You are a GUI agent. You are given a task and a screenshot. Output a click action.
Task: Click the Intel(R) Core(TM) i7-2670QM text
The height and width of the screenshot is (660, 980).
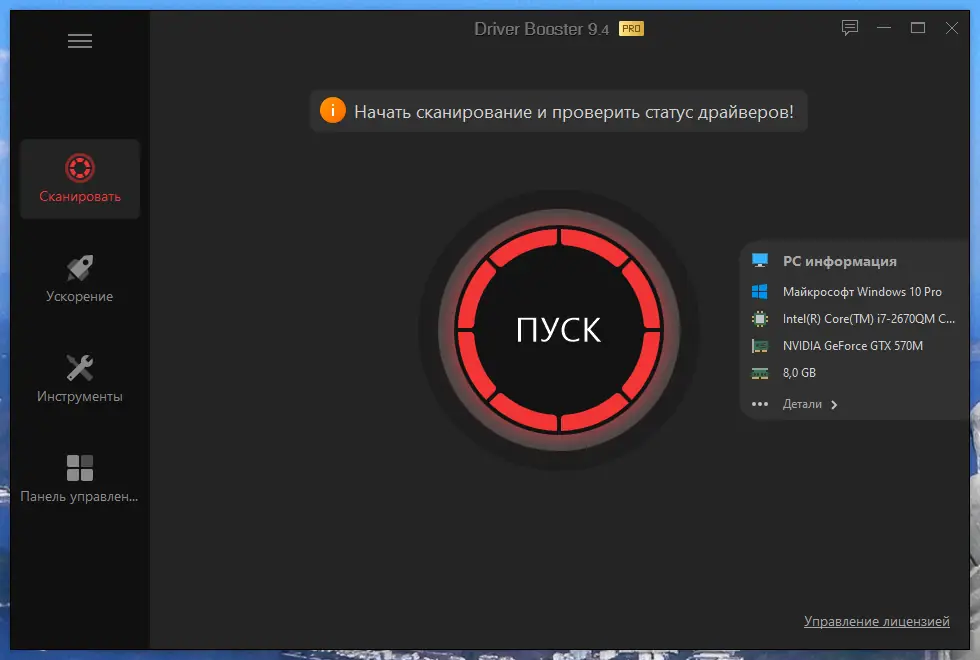[x=869, y=319]
